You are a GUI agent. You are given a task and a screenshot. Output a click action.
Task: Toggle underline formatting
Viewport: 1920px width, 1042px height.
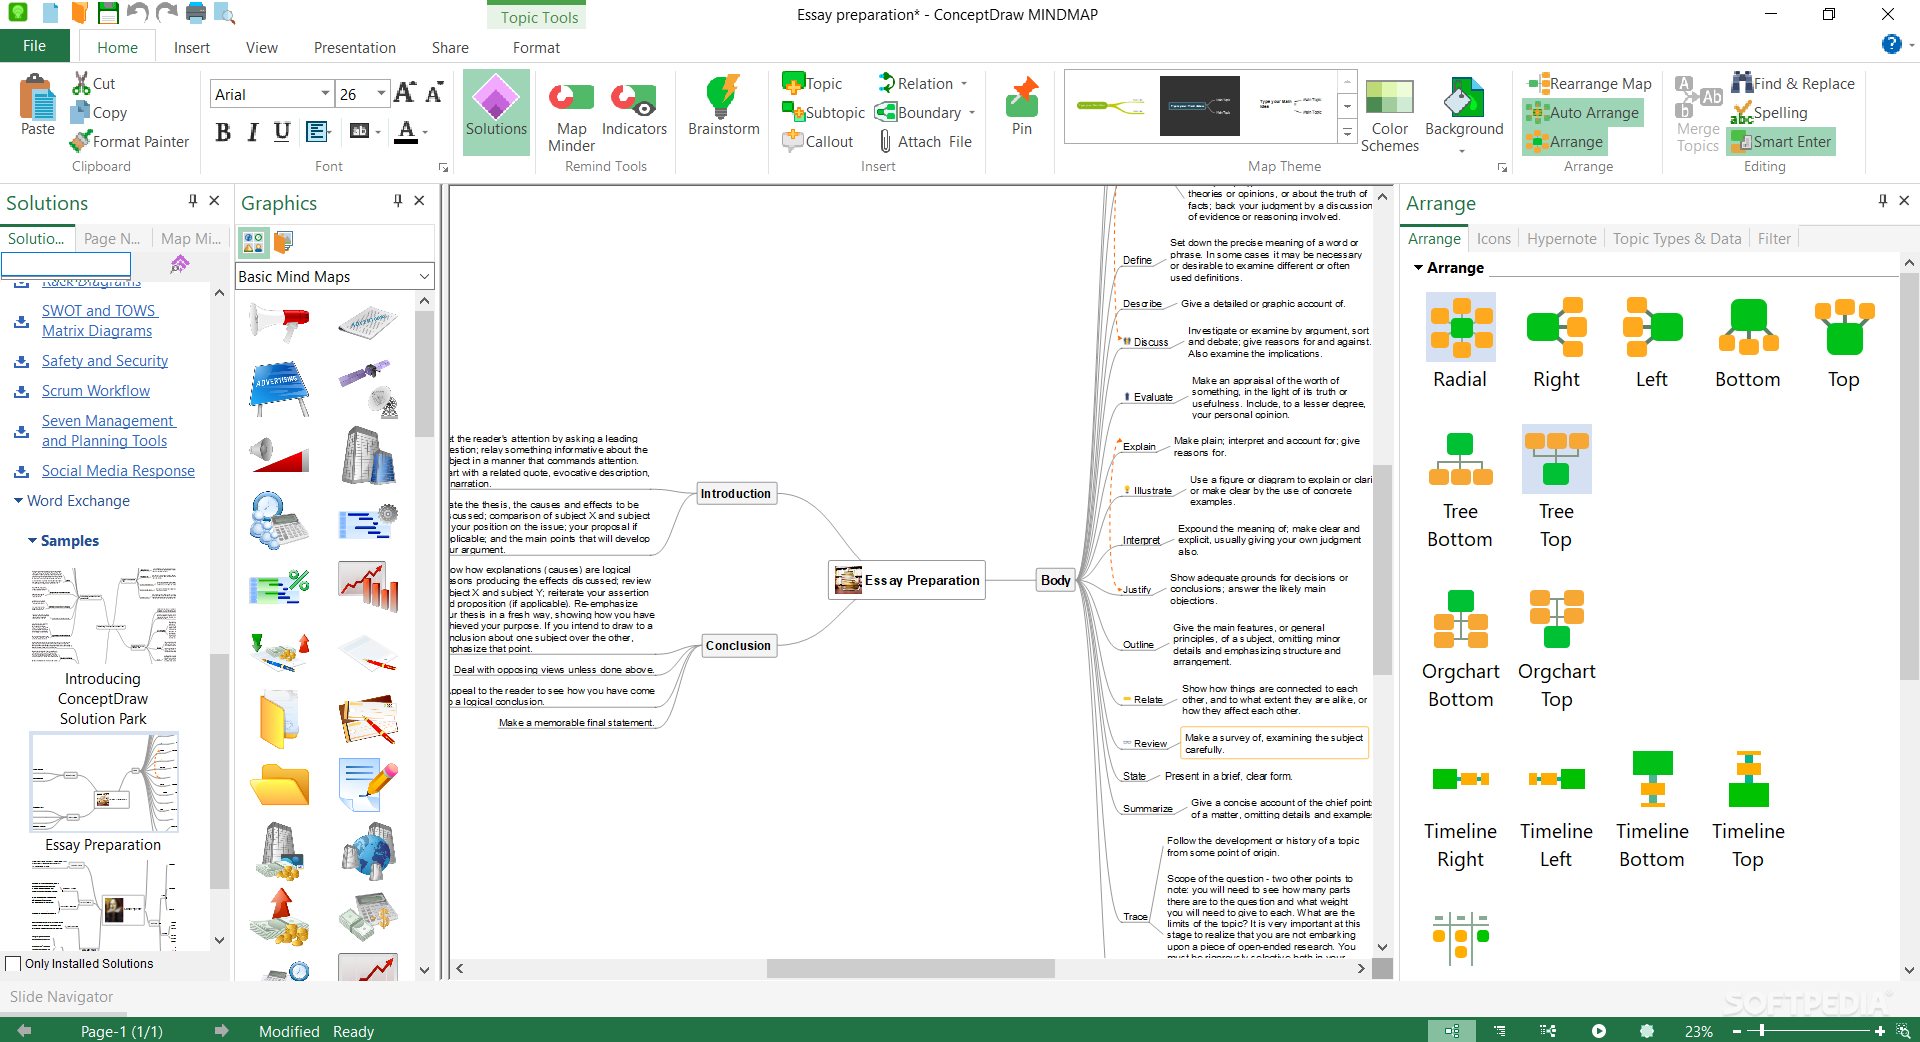[x=282, y=132]
